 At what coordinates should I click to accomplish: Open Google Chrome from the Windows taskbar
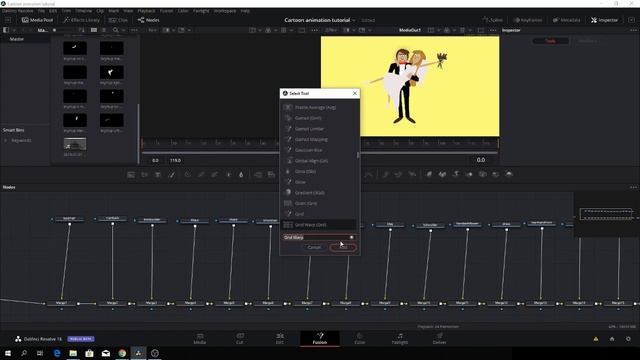click(x=122, y=353)
